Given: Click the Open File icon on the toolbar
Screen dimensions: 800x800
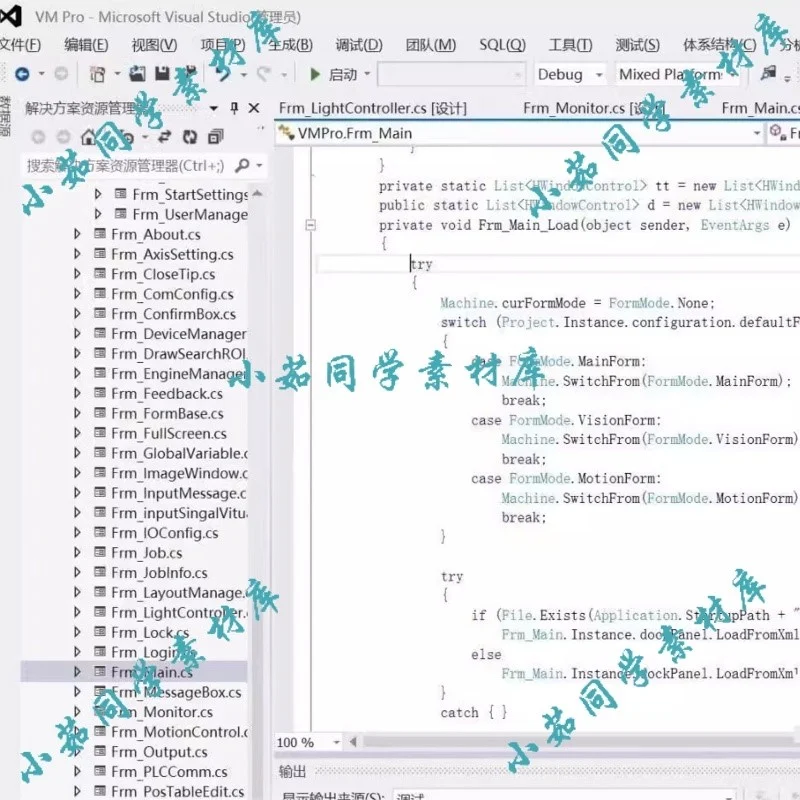Looking at the screenshot, I should click(138, 73).
